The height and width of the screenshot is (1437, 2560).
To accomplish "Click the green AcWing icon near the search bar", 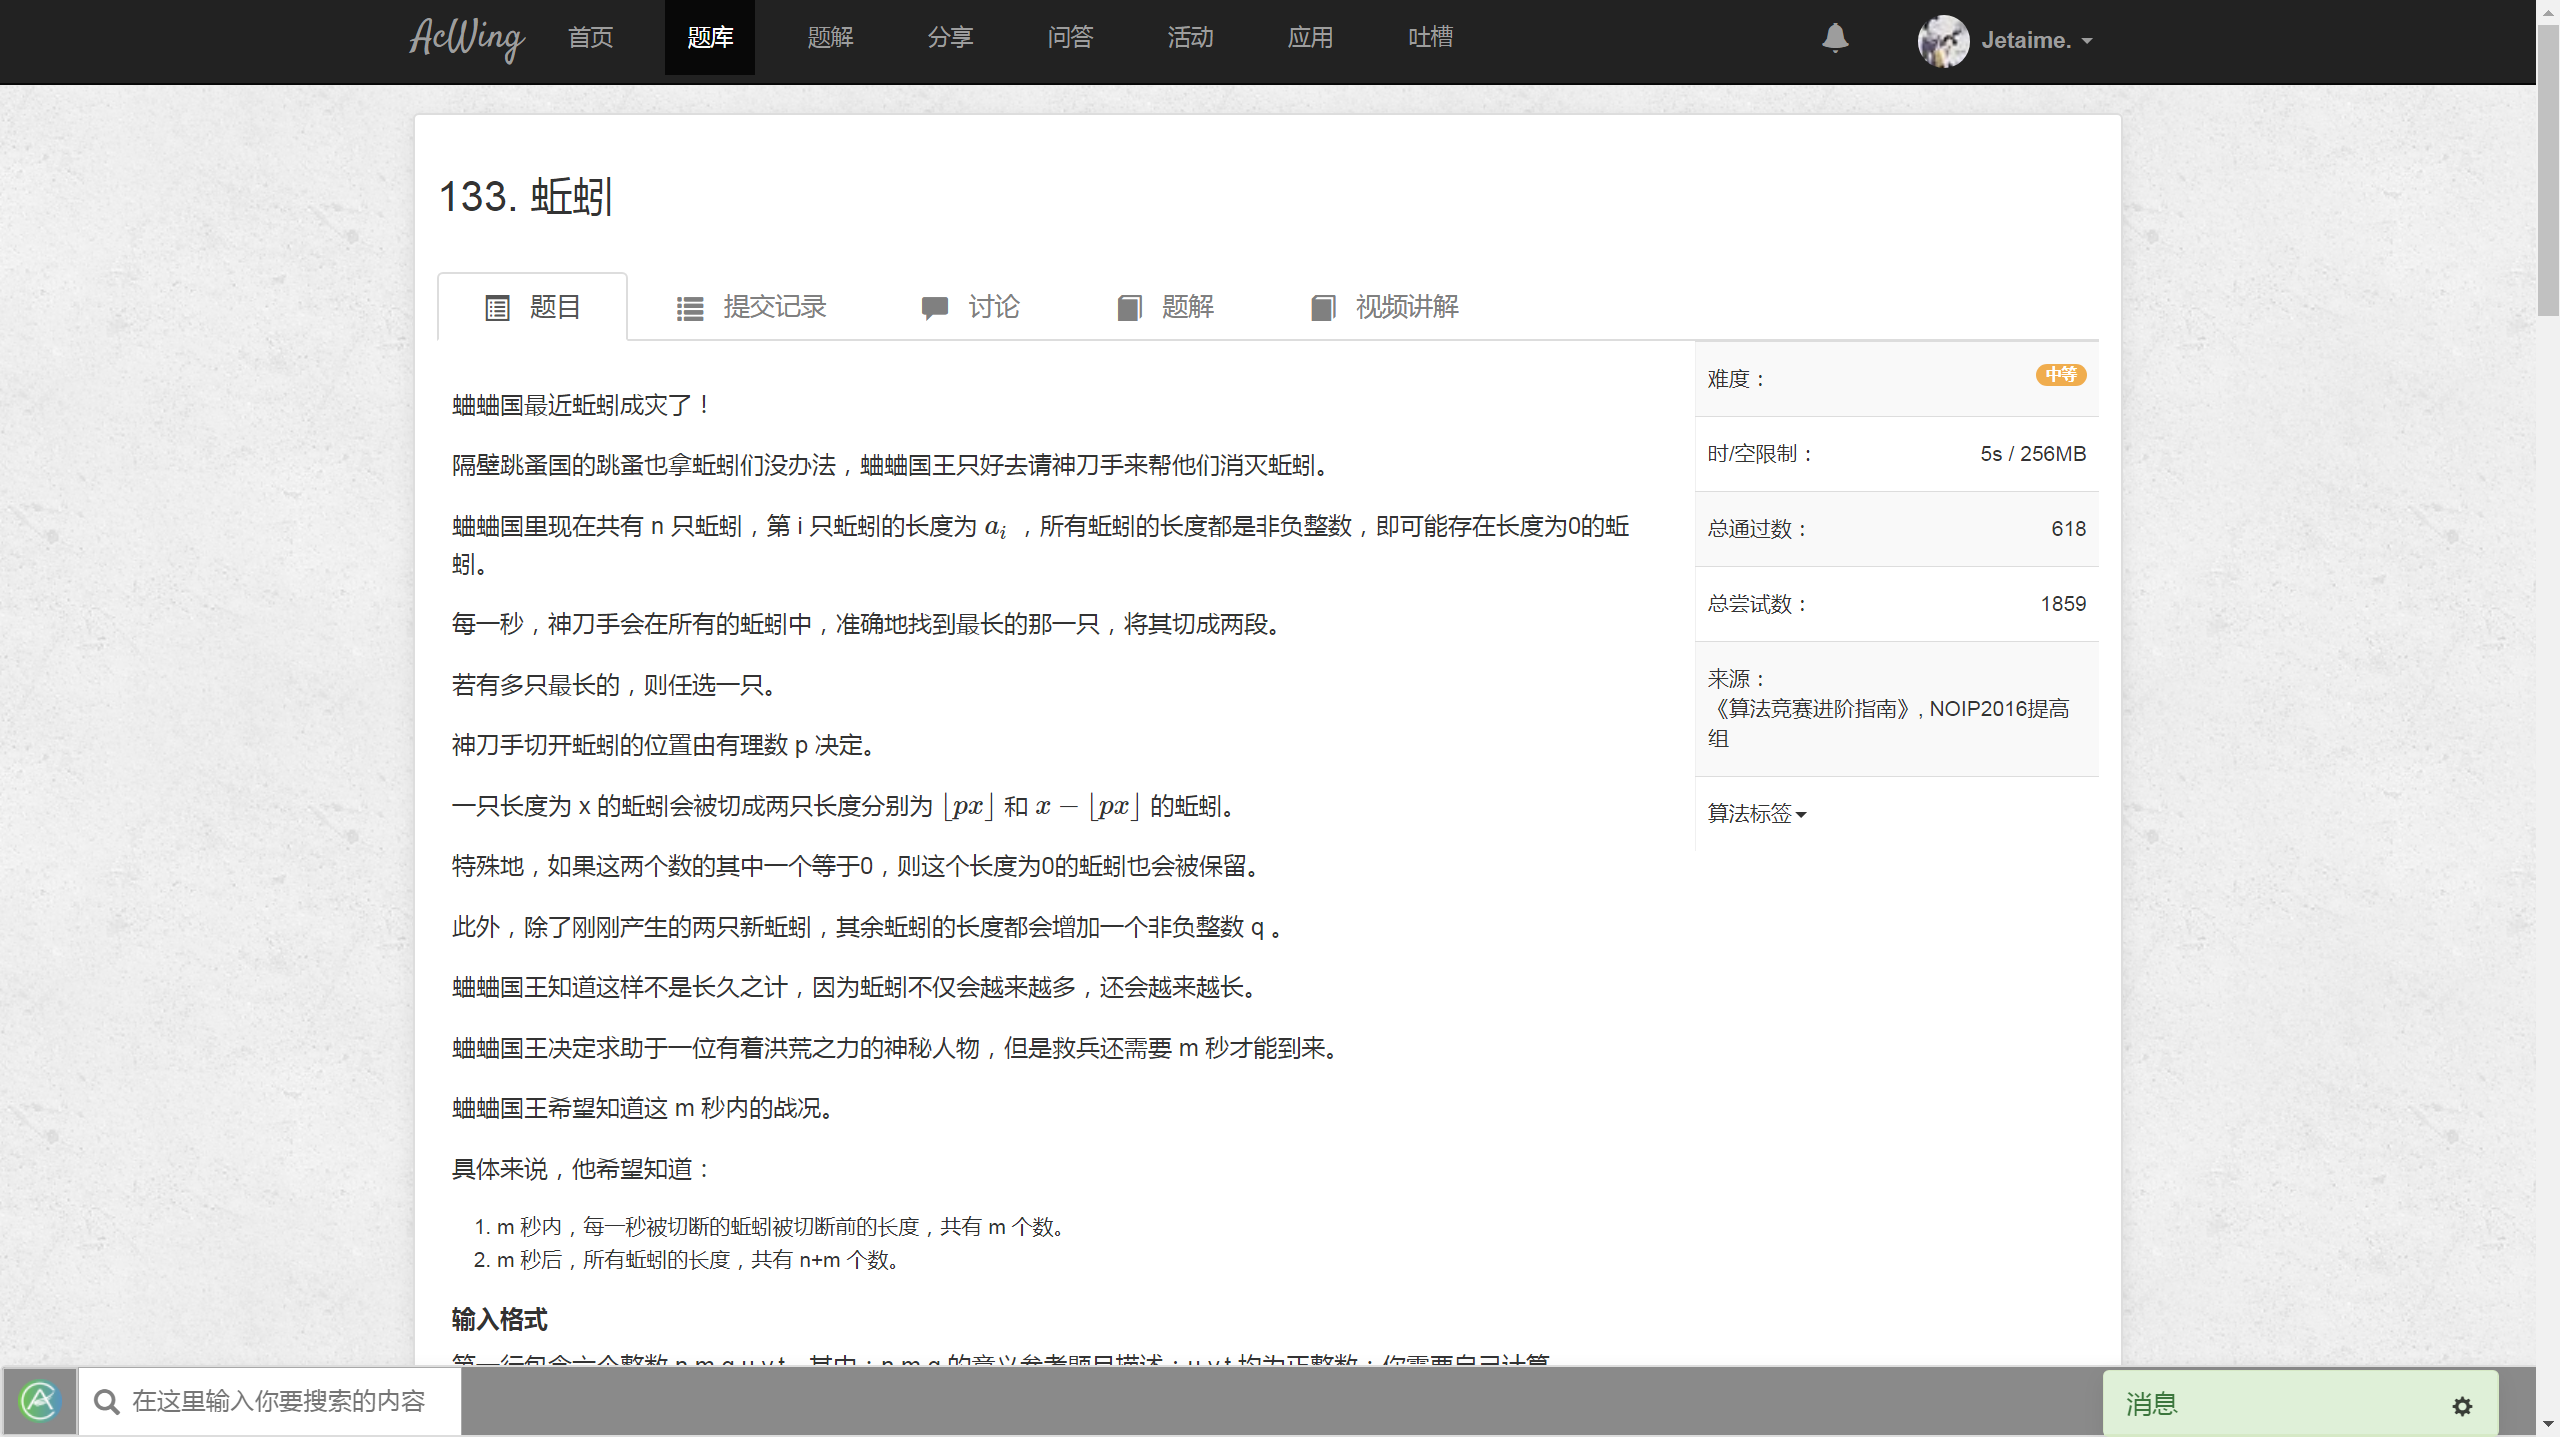I will tap(40, 1401).
